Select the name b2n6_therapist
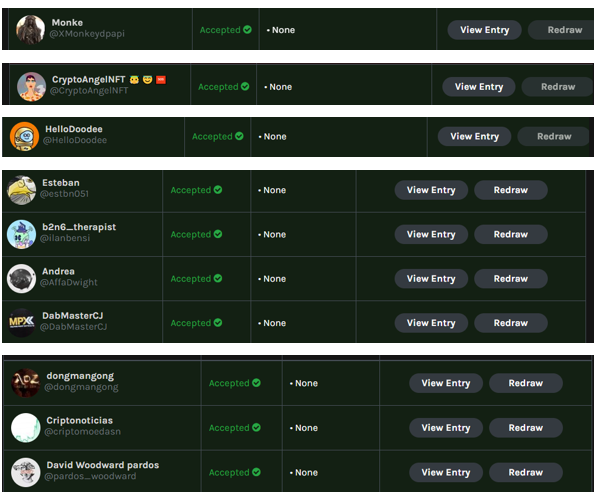This screenshot has width=602, height=493. click(x=79, y=227)
